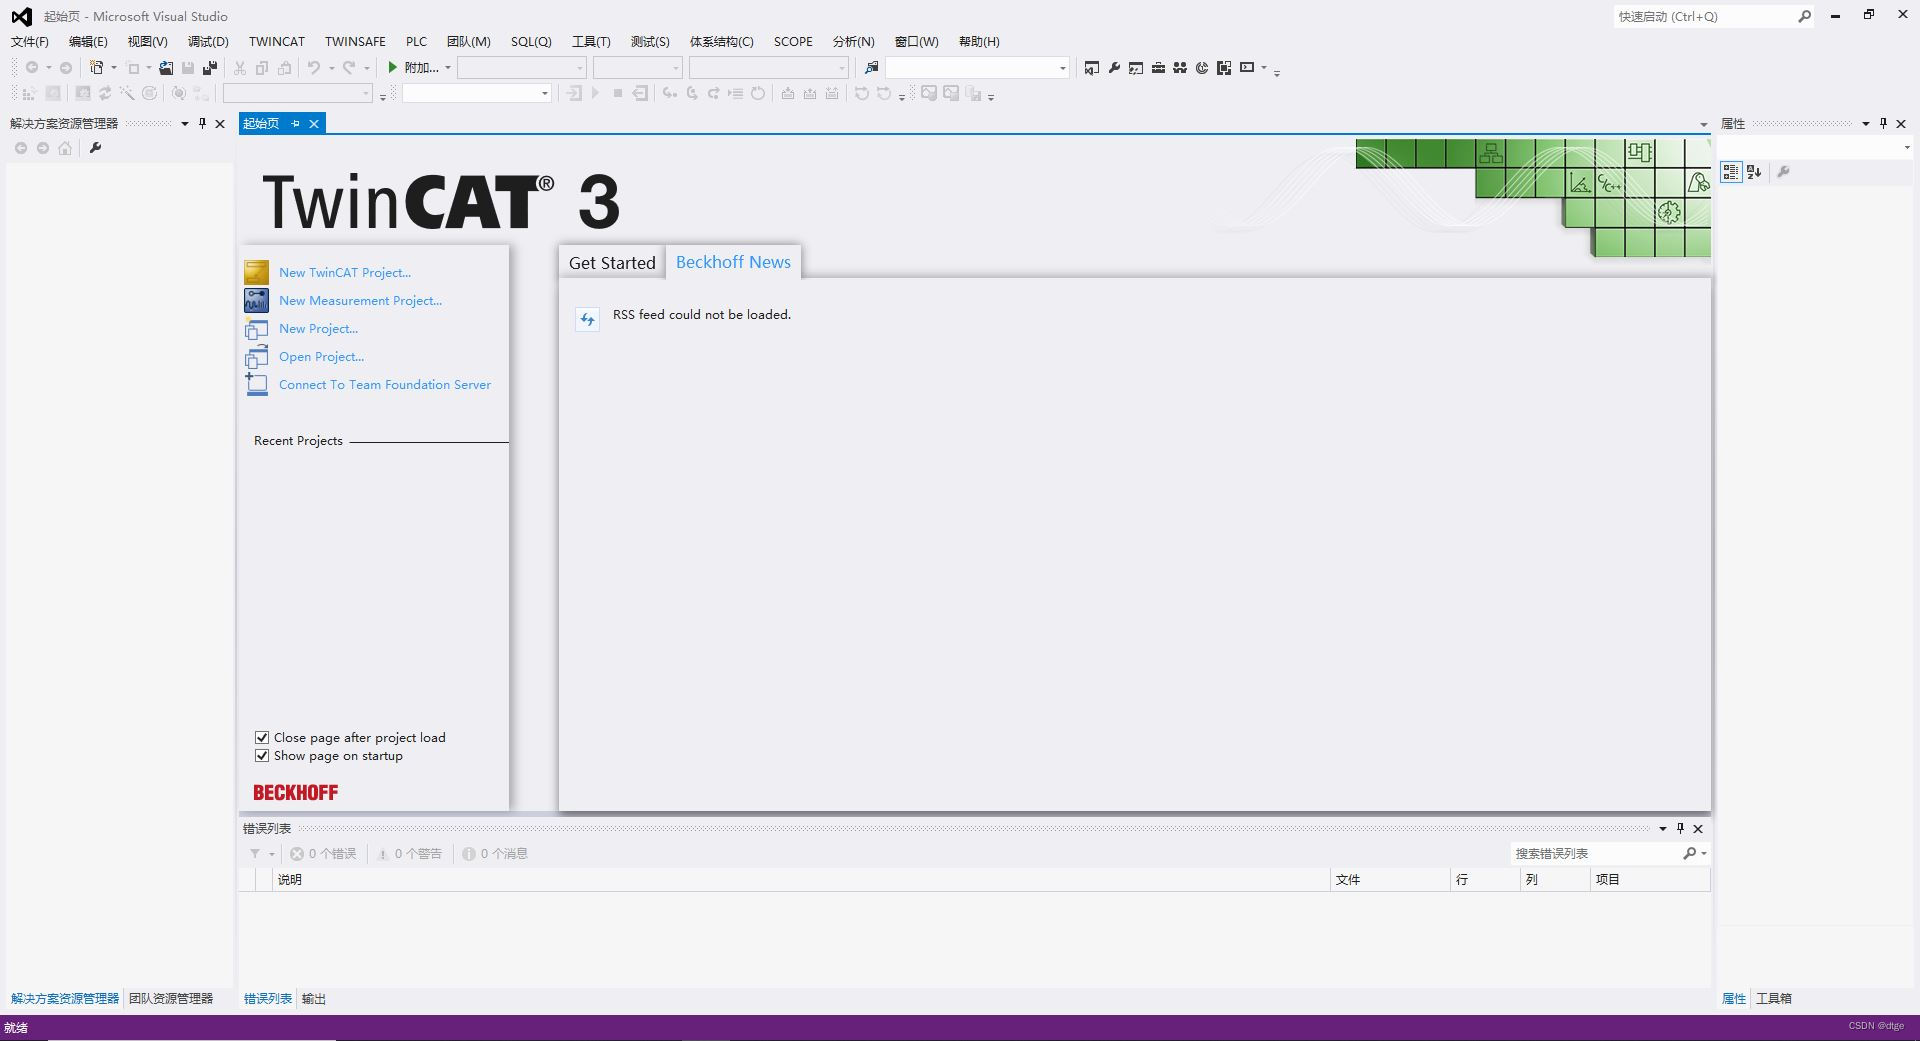This screenshot has width=1920, height=1041.
Task: Click the 搜索错误列表 search field
Action: point(1596,853)
